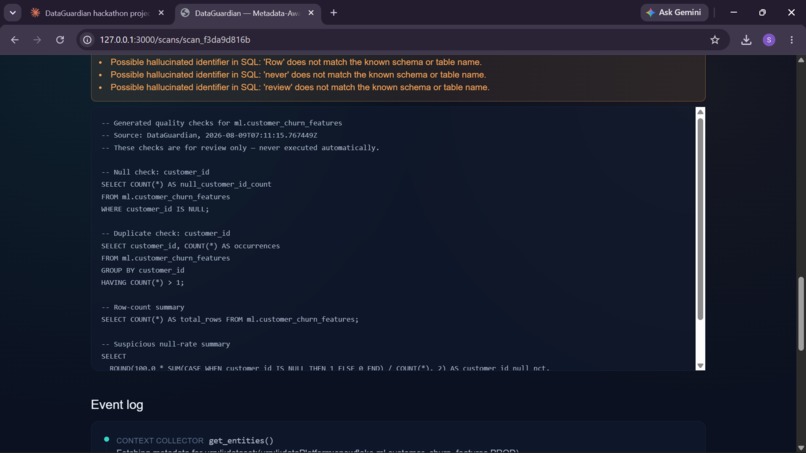Click the Event log heading

117,405
